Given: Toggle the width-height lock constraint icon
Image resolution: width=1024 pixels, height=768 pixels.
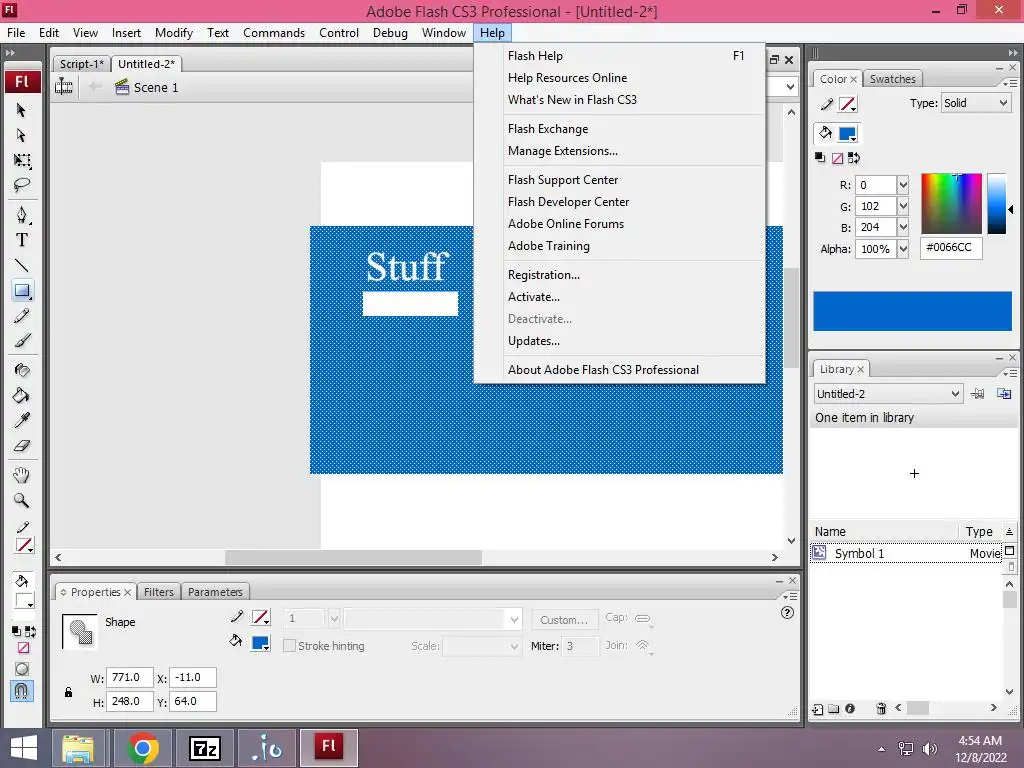Looking at the screenshot, I should 68,692.
